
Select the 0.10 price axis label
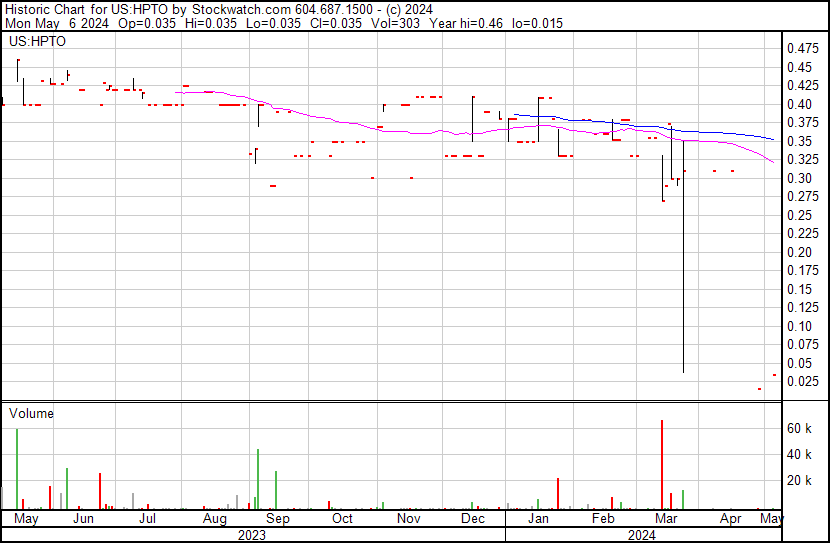799,327
